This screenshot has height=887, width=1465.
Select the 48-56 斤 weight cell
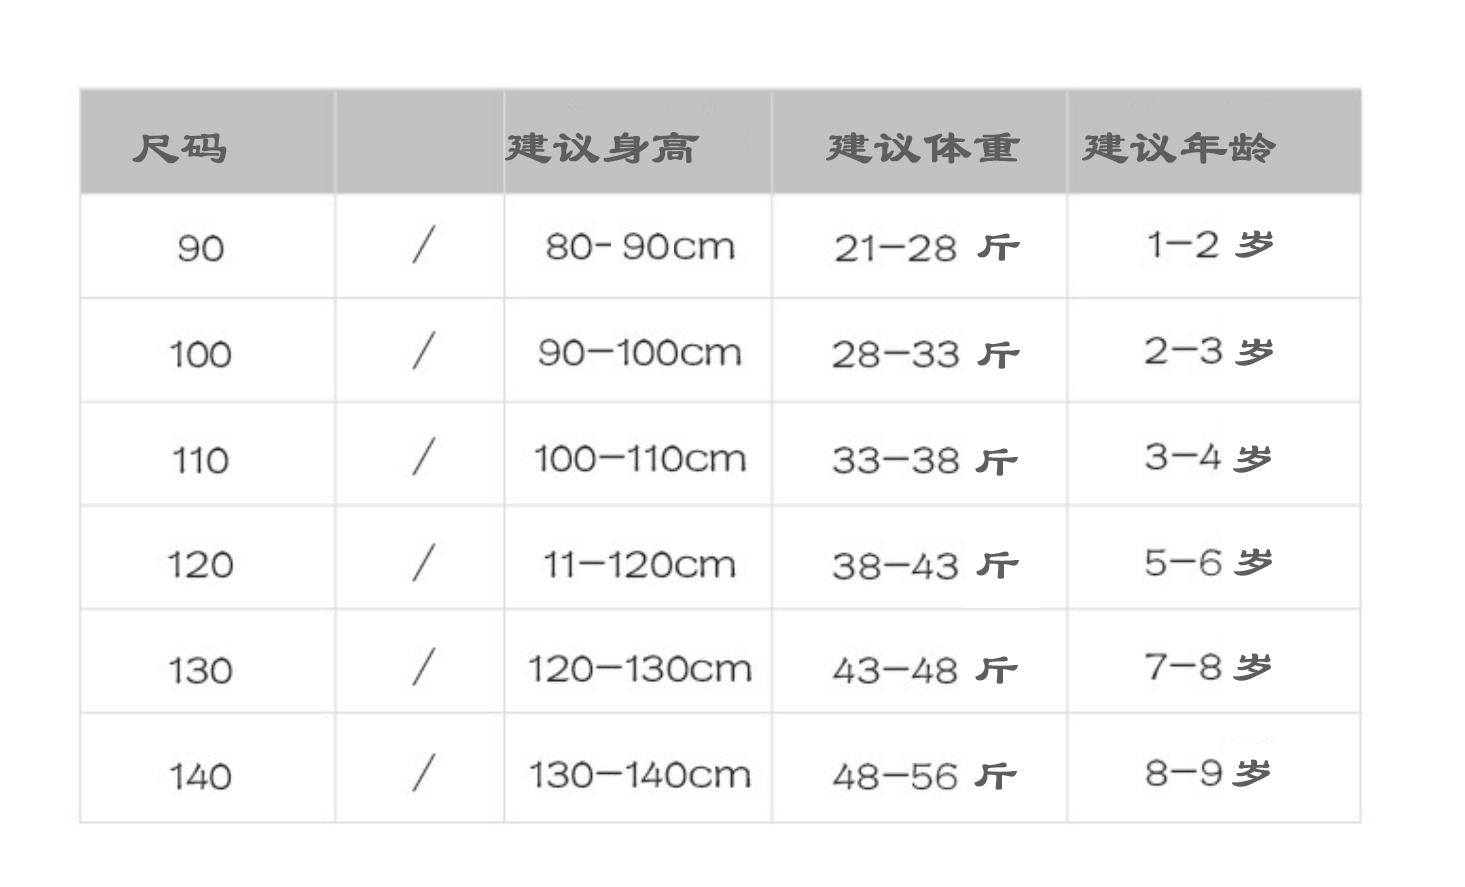pyautogui.click(x=926, y=775)
